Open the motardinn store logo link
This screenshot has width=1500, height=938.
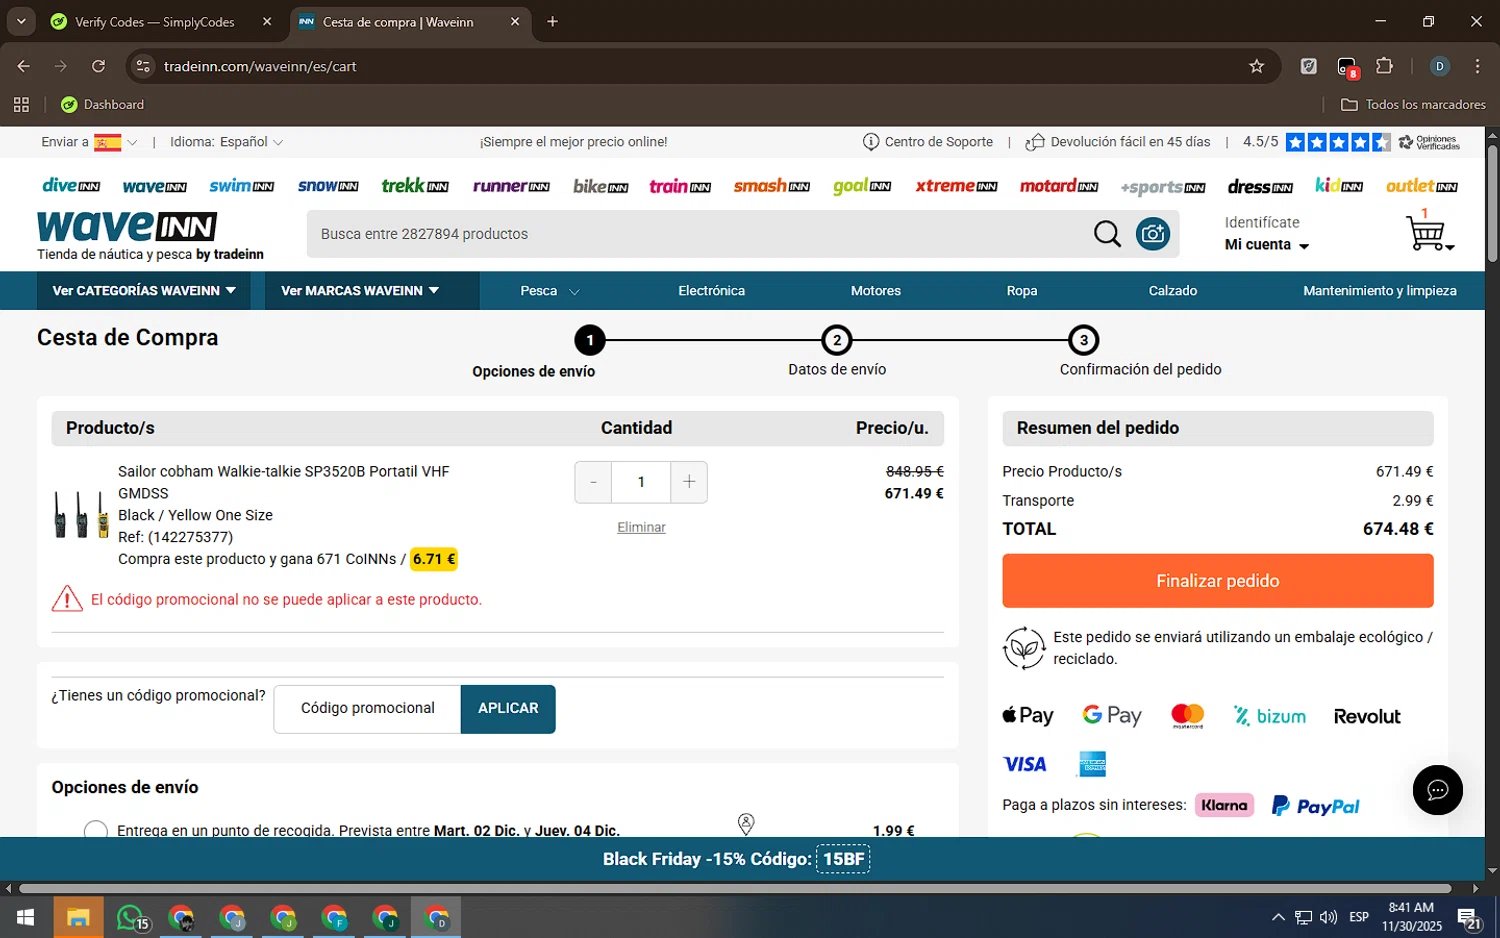pos(1059,186)
